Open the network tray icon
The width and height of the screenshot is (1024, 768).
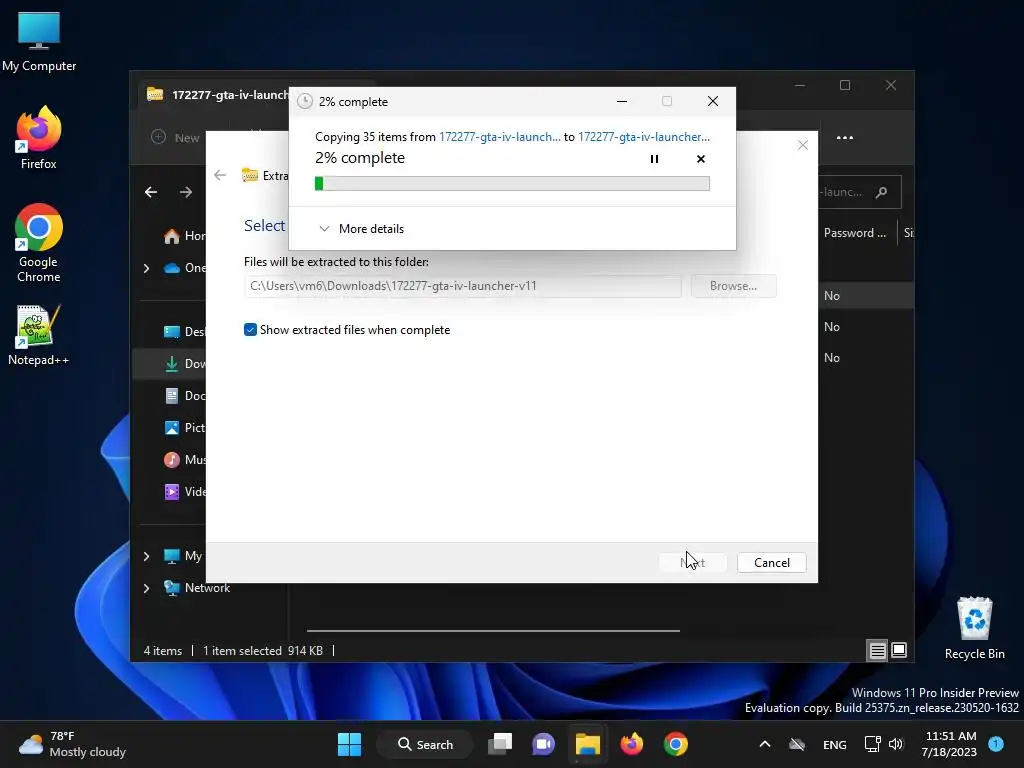pos(872,744)
